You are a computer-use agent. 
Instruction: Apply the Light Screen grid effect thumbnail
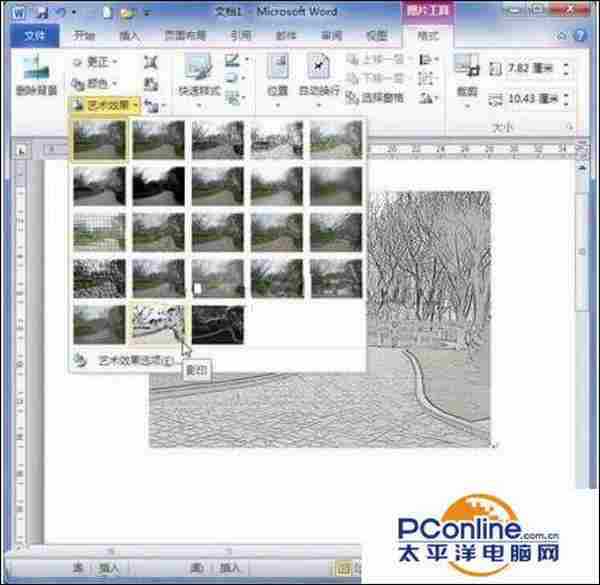pyautogui.click(x=99, y=232)
